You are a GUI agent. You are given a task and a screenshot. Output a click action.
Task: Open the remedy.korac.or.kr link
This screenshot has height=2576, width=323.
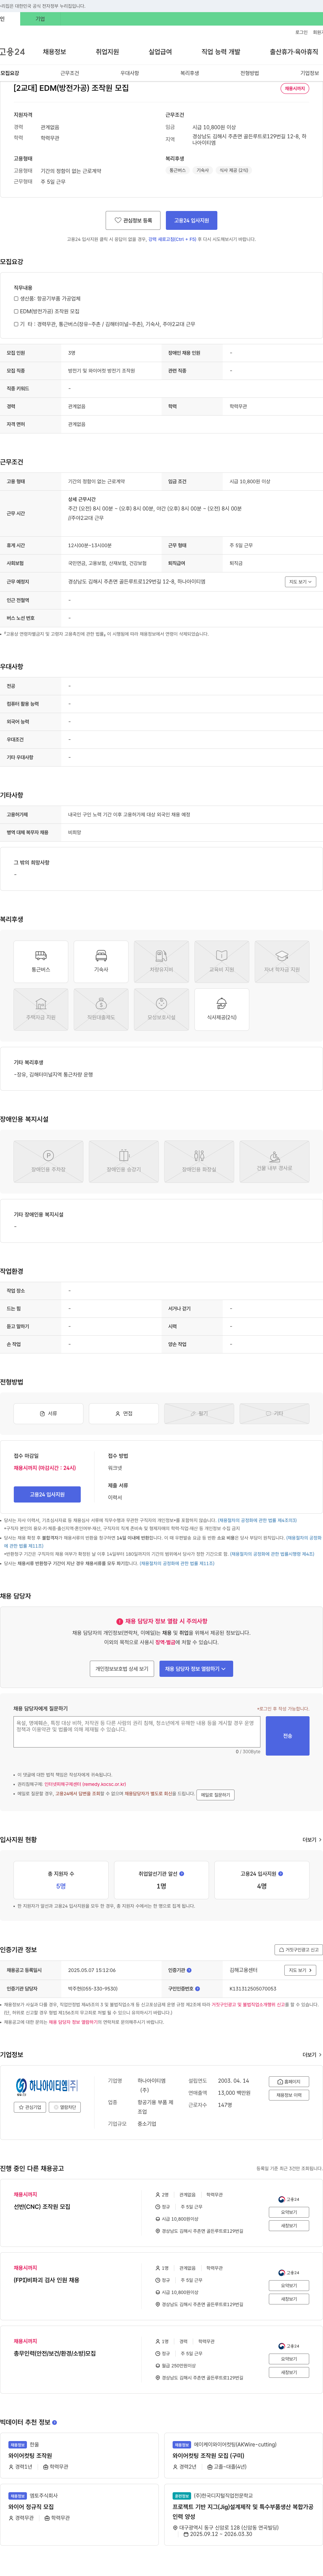click(x=85, y=1784)
